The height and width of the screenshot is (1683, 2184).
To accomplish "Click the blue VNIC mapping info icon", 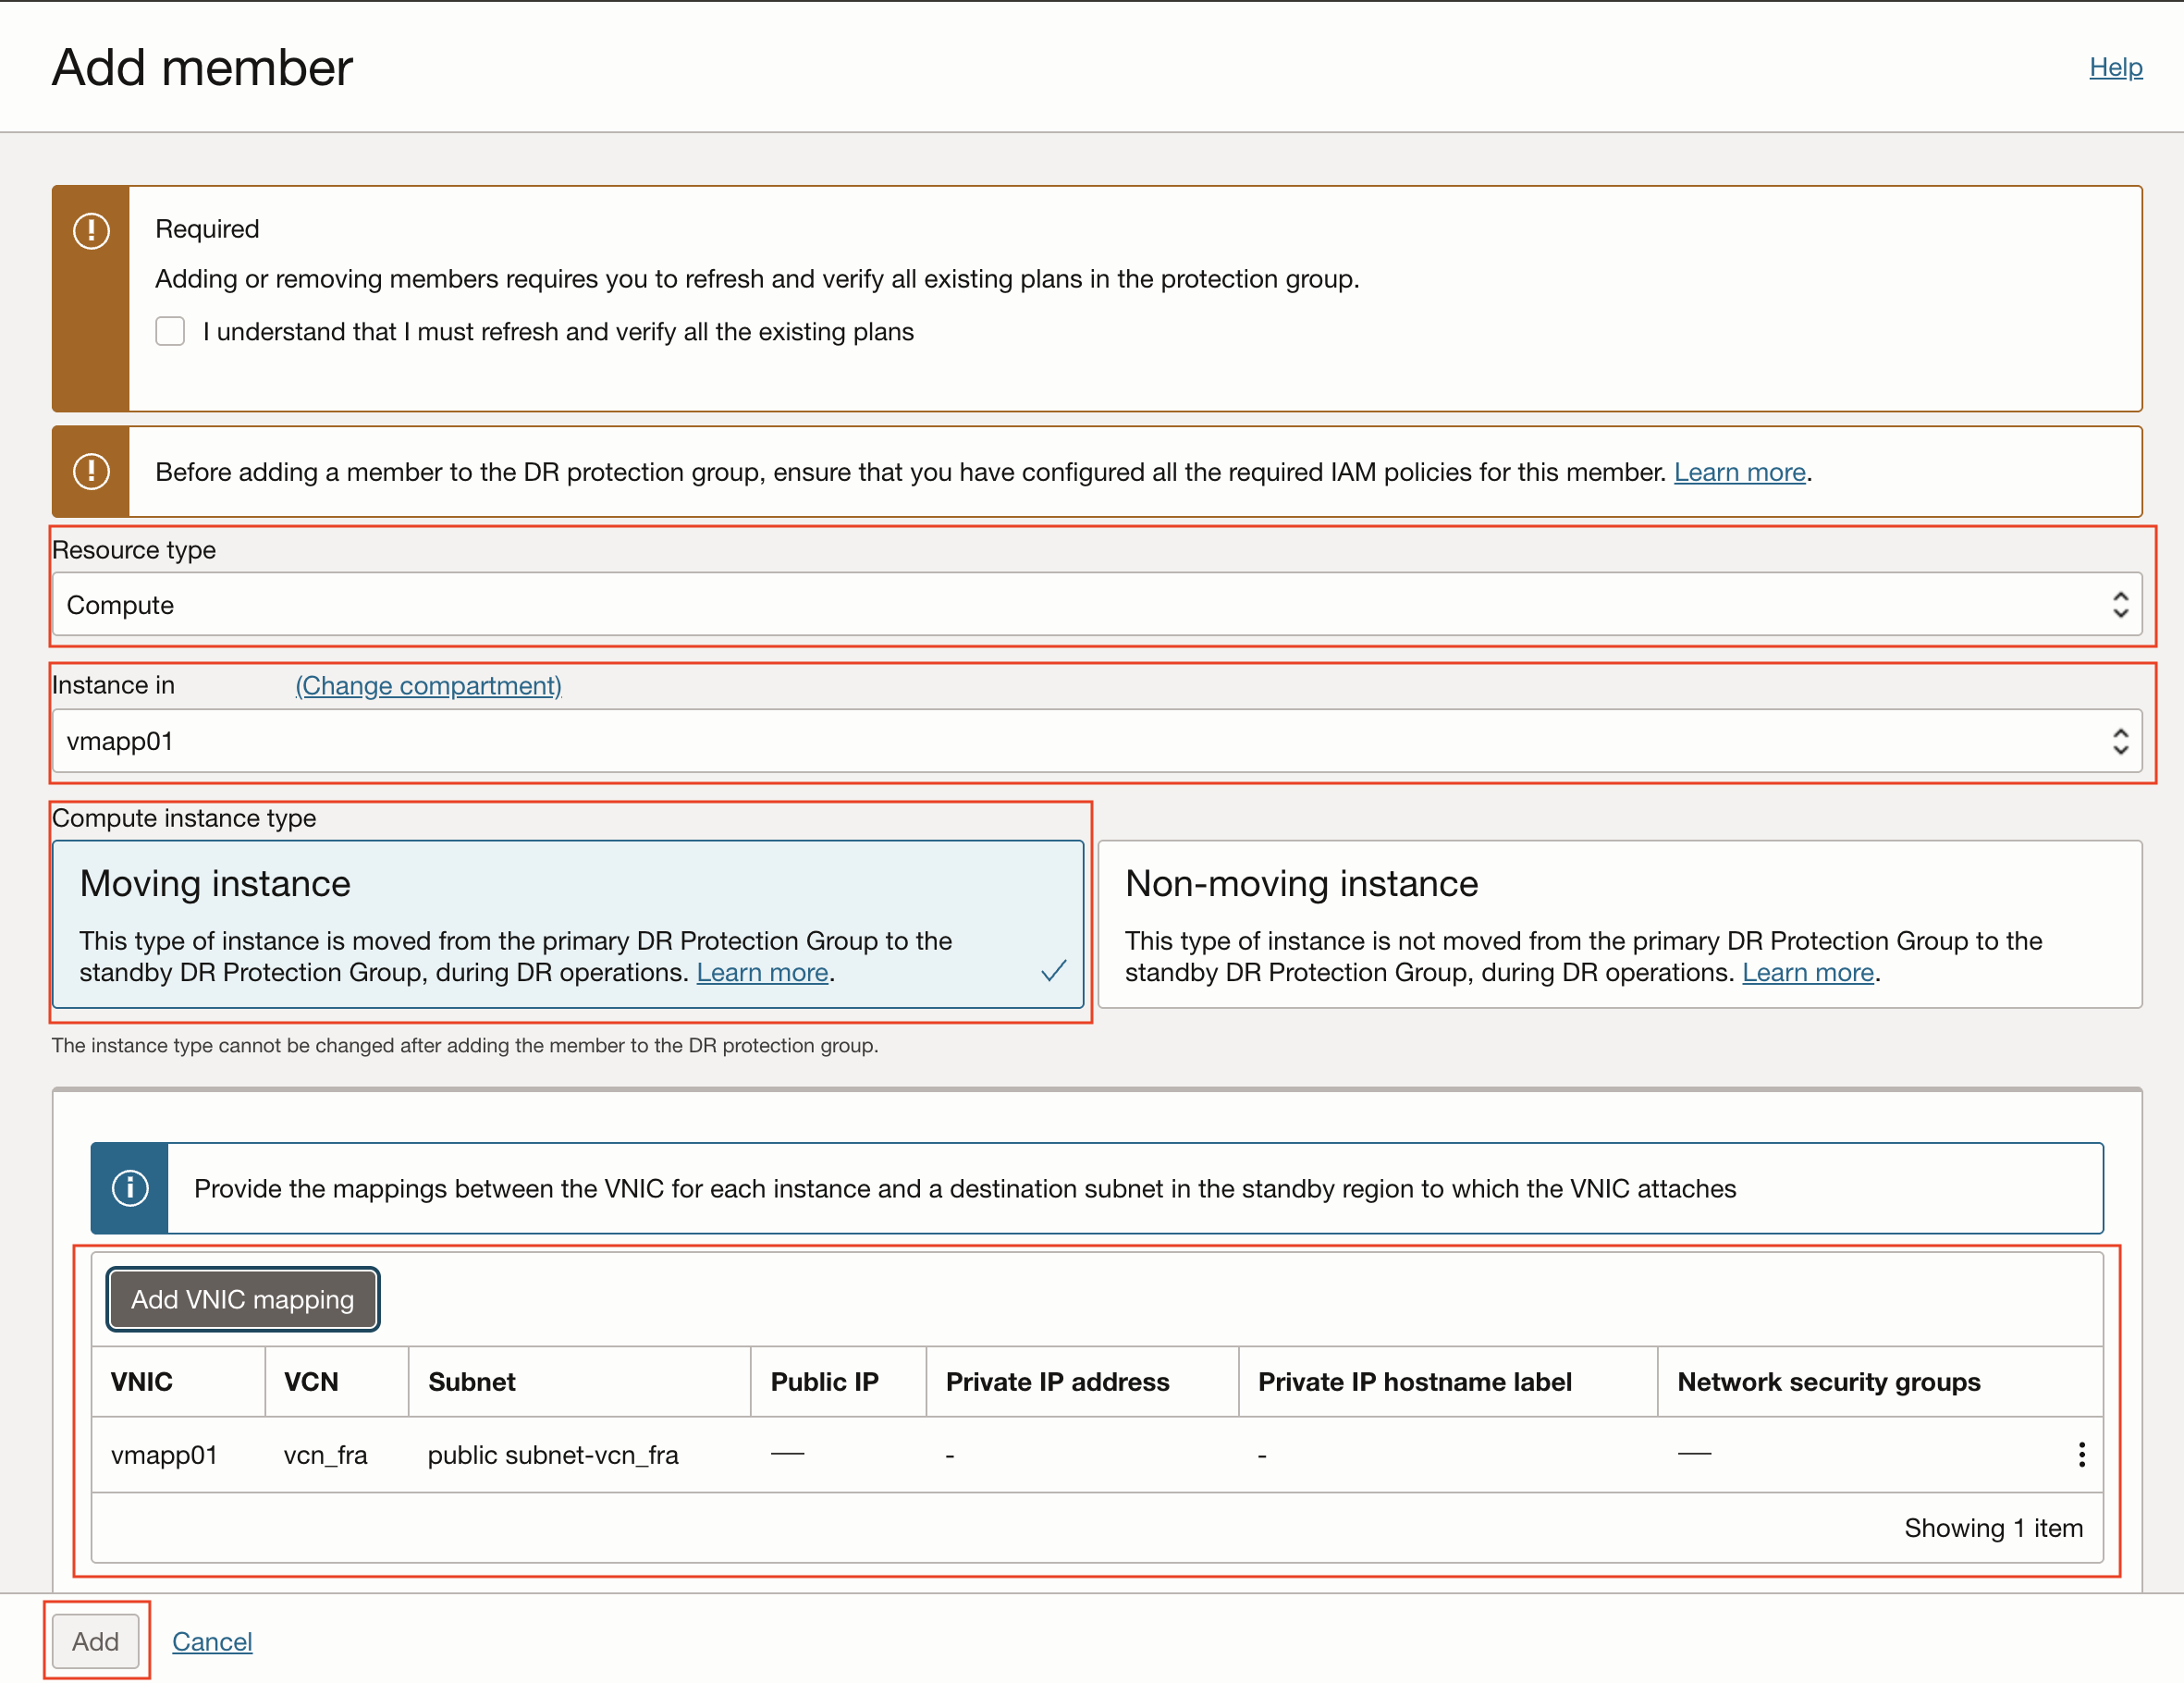I will [x=130, y=1188].
